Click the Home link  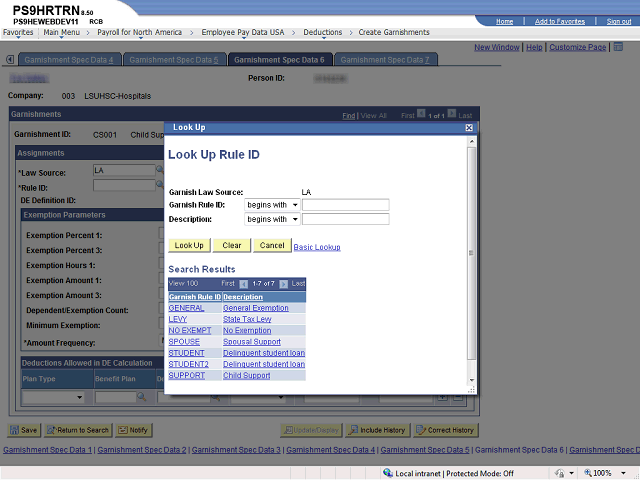(x=504, y=21)
